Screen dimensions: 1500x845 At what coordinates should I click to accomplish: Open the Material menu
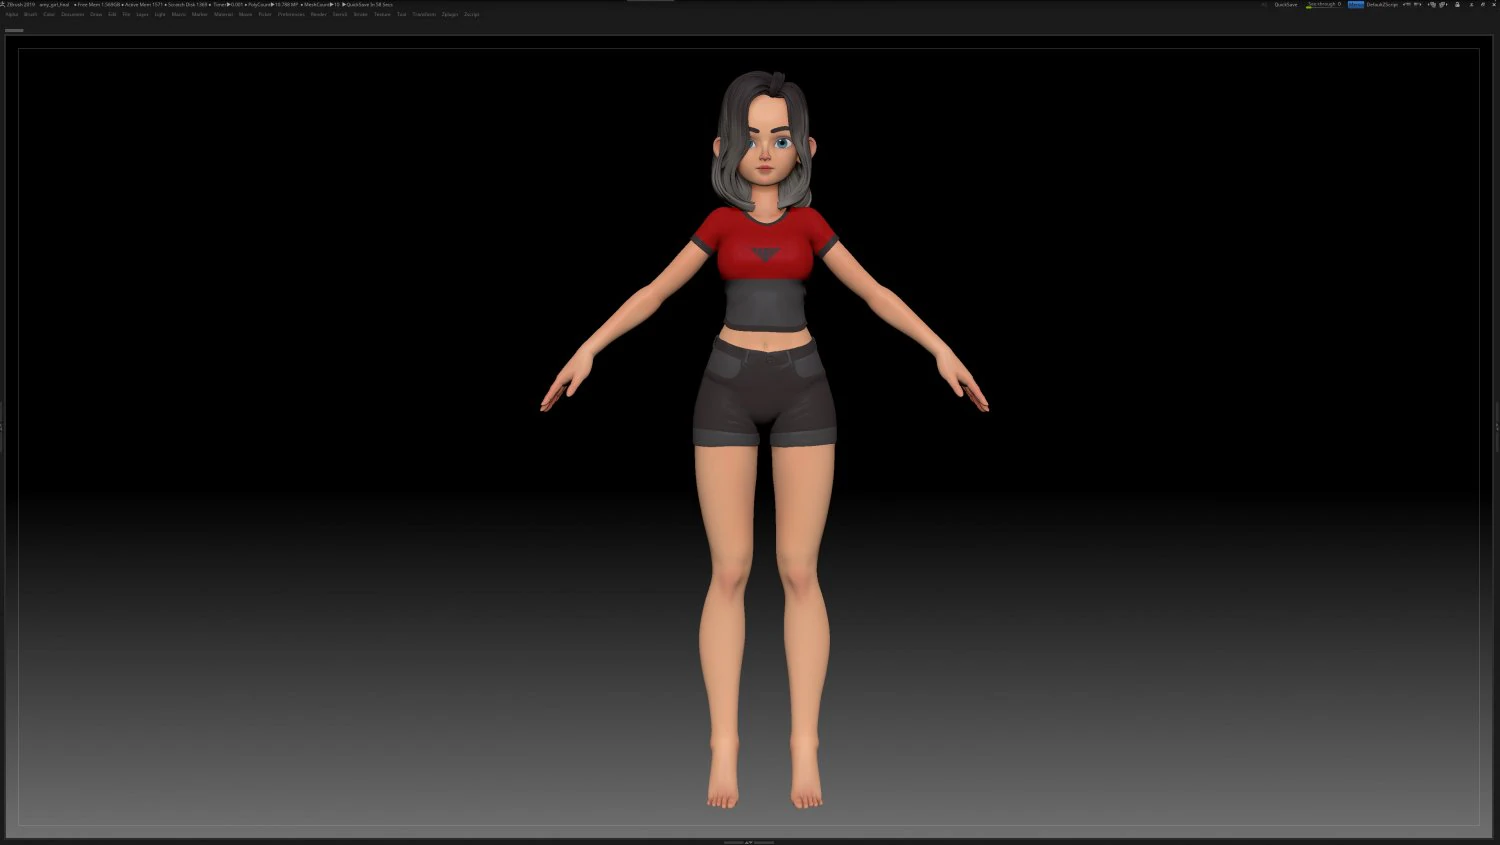(x=223, y=14)
